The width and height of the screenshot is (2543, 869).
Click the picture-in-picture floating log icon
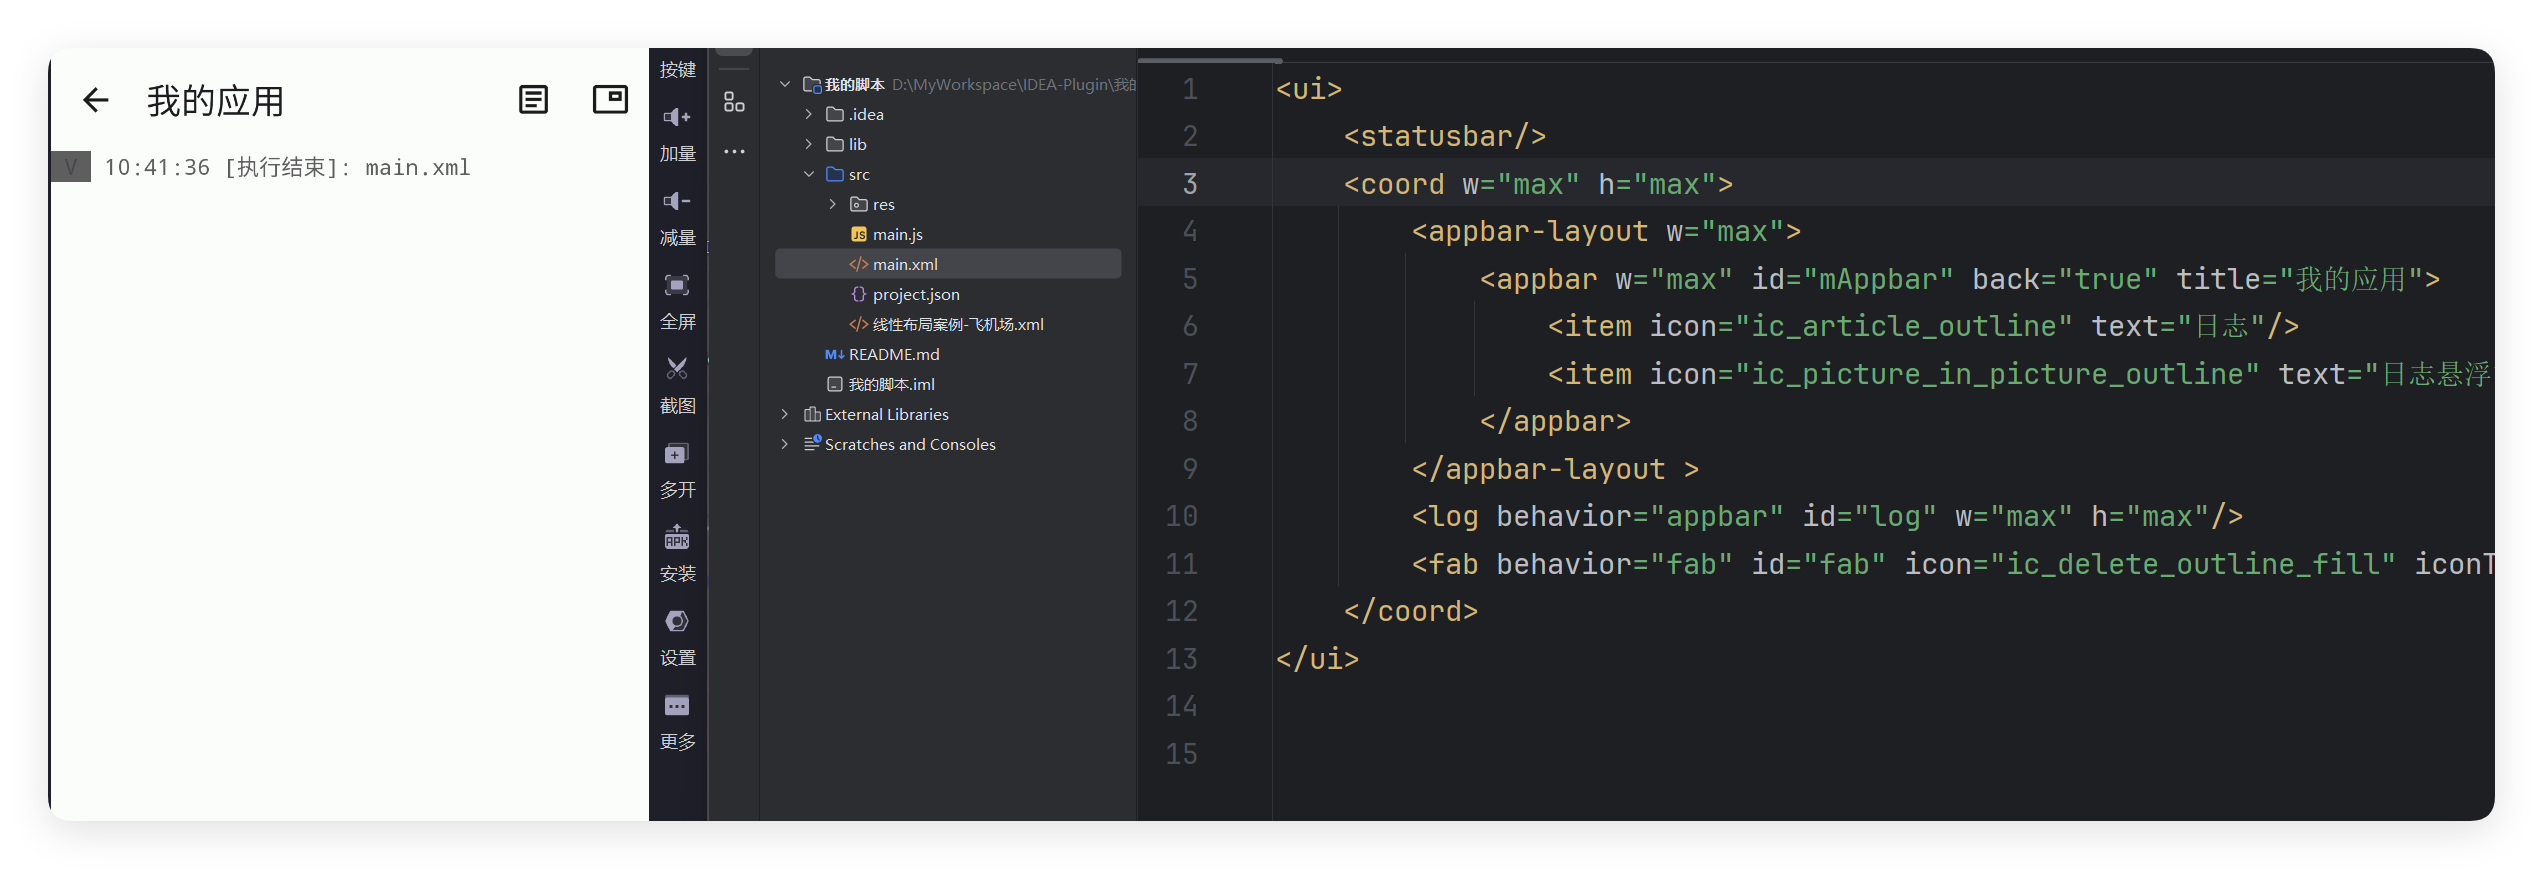pyautogui.click(x=610, y=100)
